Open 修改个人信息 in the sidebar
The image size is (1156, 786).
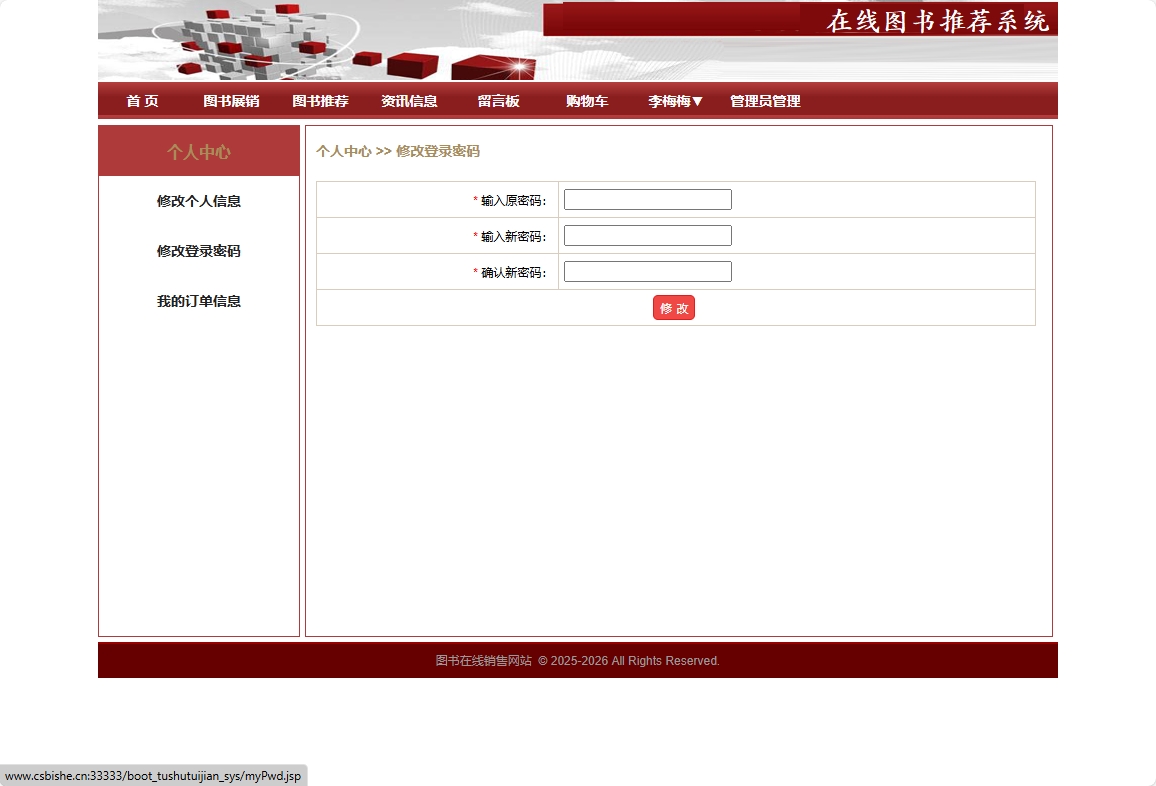[199, 201]
